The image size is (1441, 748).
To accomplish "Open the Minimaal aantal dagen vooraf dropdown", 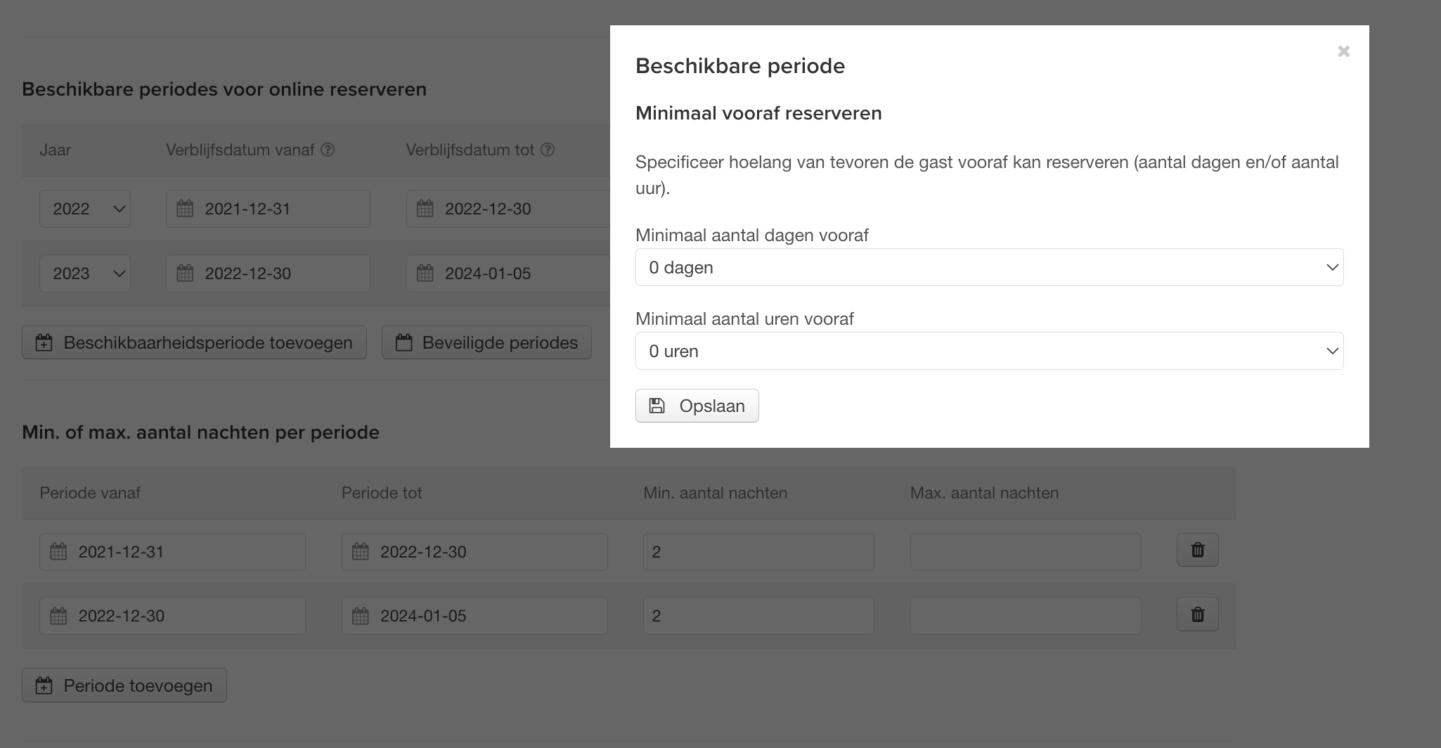I will coord(988,267).
